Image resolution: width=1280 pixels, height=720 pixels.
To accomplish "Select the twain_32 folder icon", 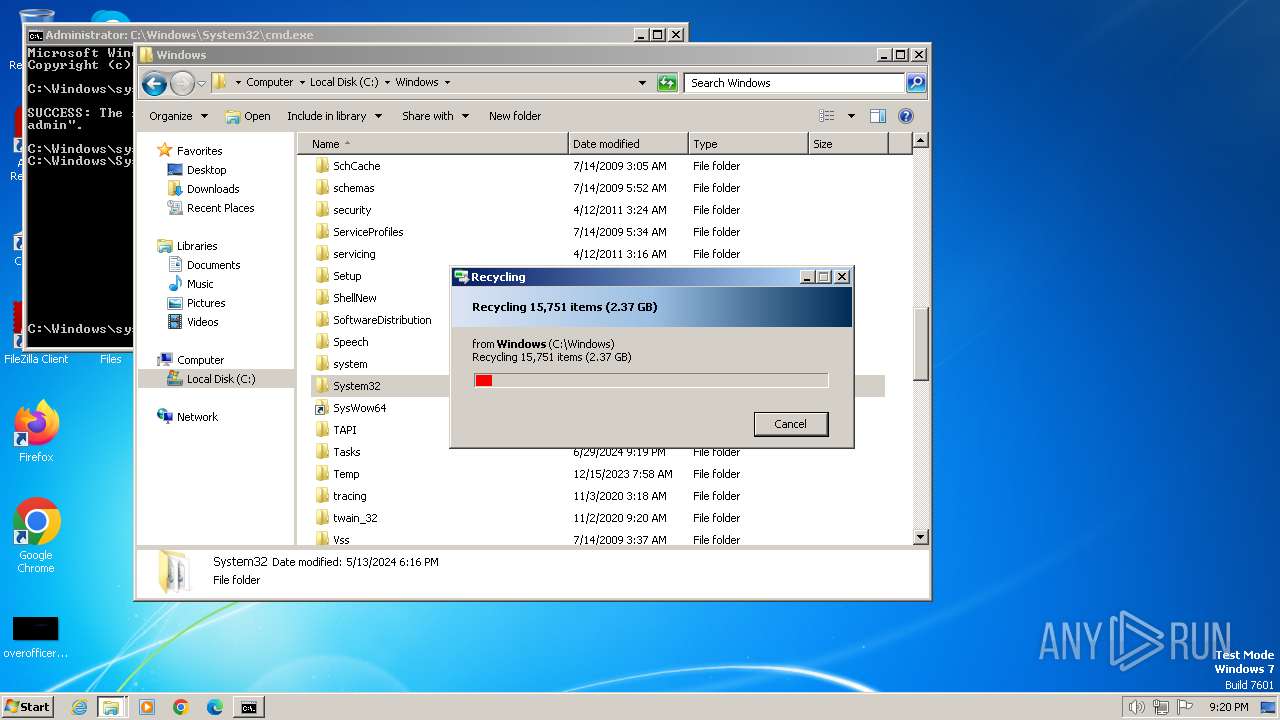I will 322,518.
